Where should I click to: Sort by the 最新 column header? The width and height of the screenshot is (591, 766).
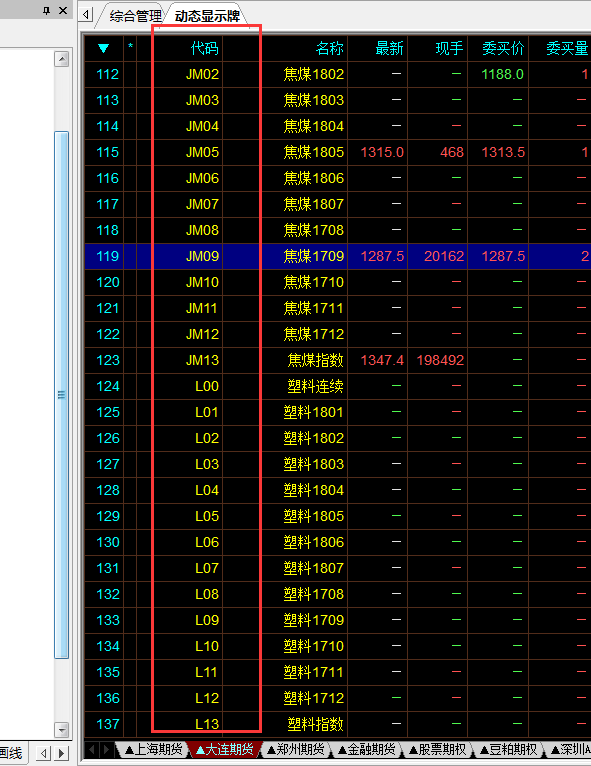pos(389,48)
